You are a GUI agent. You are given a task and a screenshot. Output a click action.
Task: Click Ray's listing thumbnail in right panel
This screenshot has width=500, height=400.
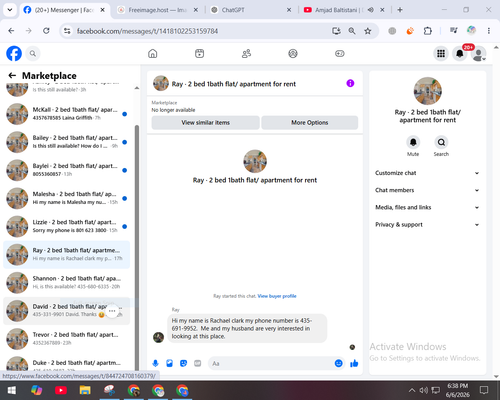[428, 91]
